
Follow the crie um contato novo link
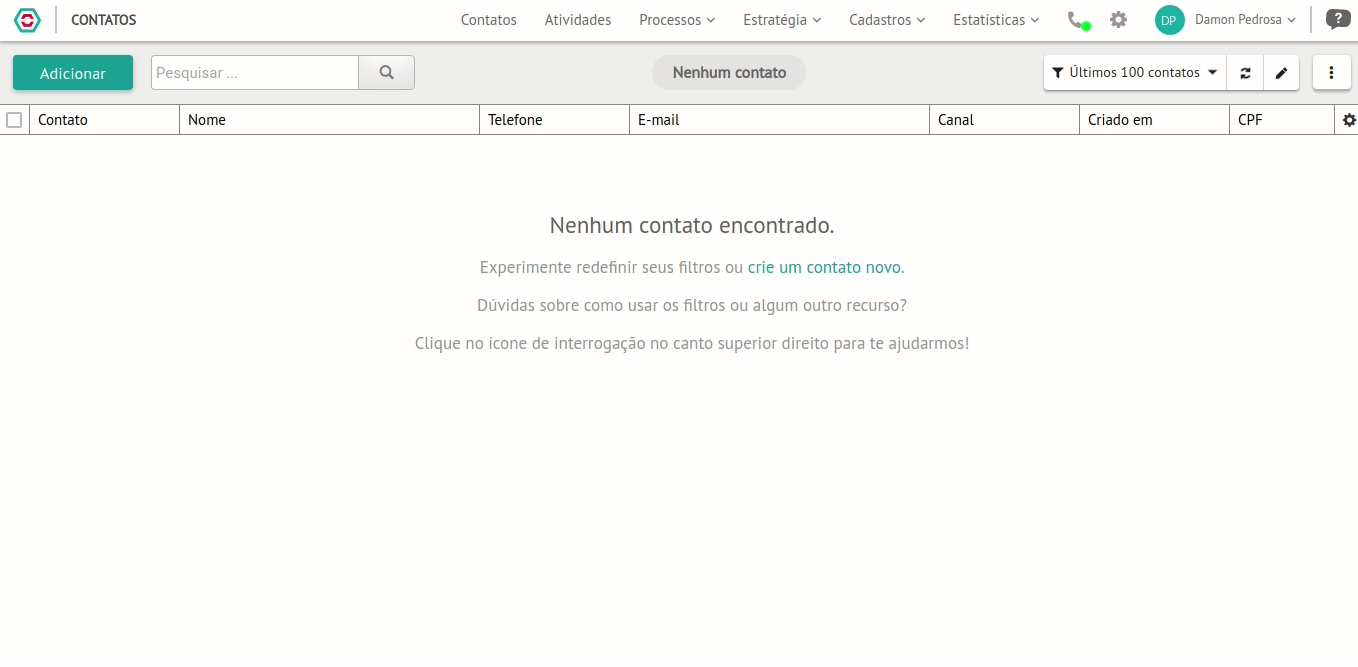(x=826, y=268)
